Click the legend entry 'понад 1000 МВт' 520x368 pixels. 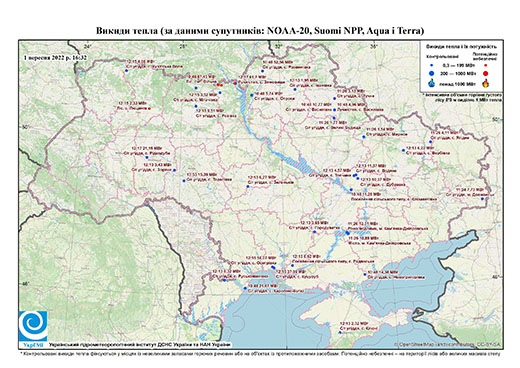coord(459,83)
